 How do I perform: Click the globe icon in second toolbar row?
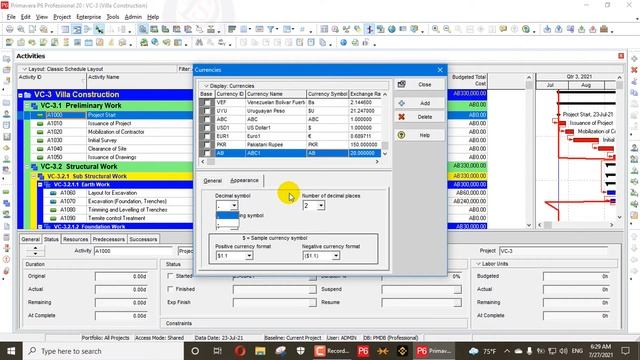[x=343, y=42]
